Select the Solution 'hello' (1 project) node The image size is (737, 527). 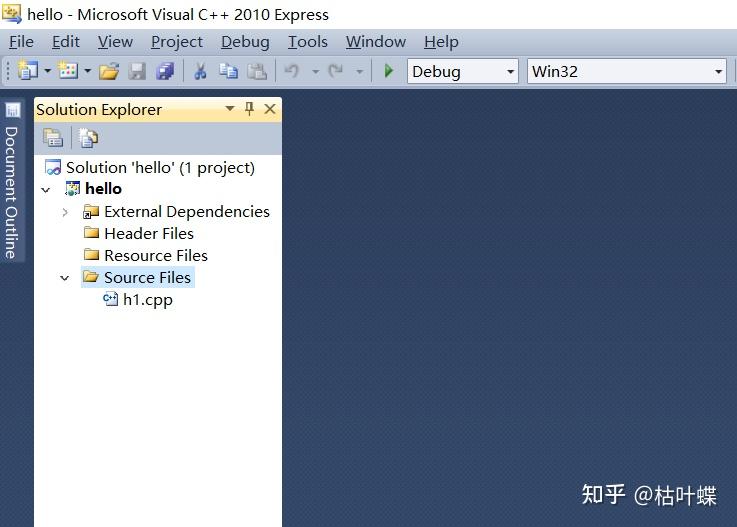[x=149, y=167]
